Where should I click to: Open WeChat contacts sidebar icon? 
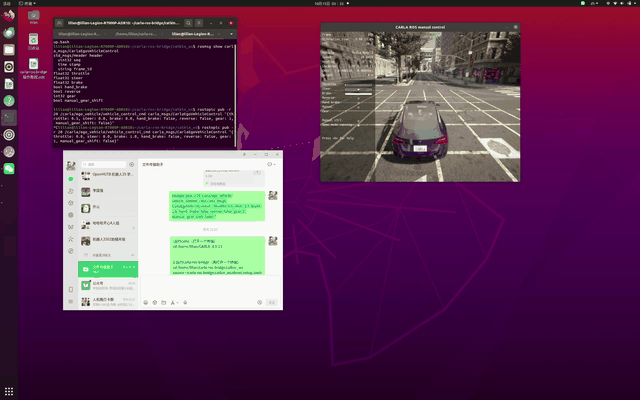[71, 191]
